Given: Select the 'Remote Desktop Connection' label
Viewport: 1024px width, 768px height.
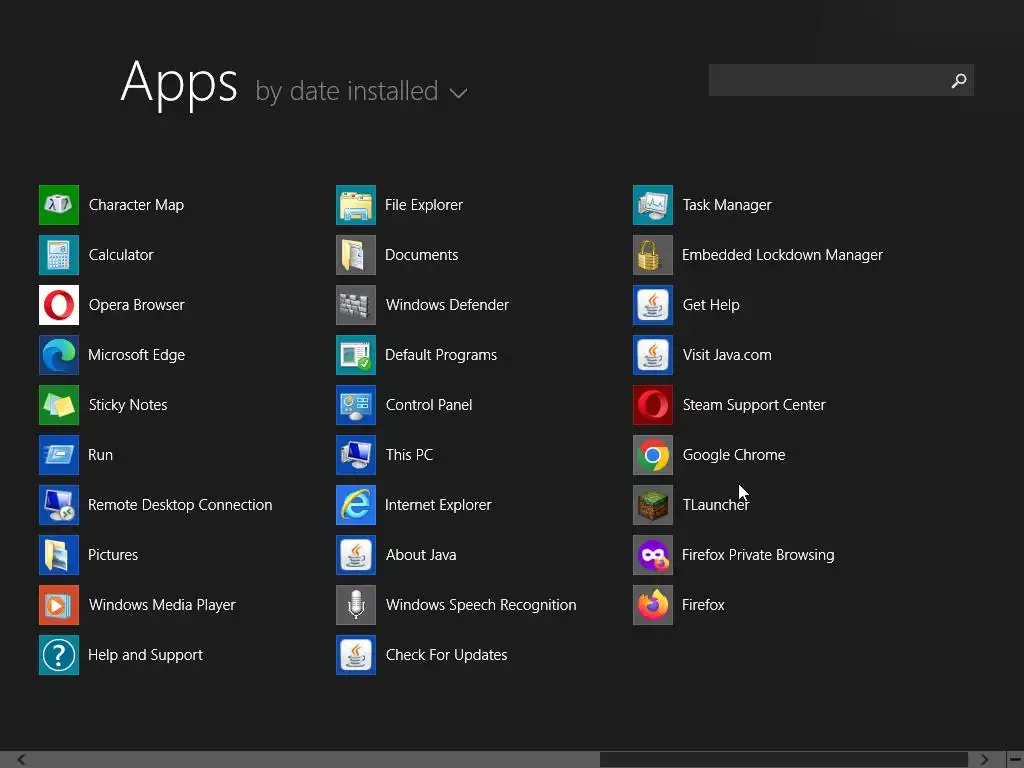Looking at the screenshot, I should [180, 505].
